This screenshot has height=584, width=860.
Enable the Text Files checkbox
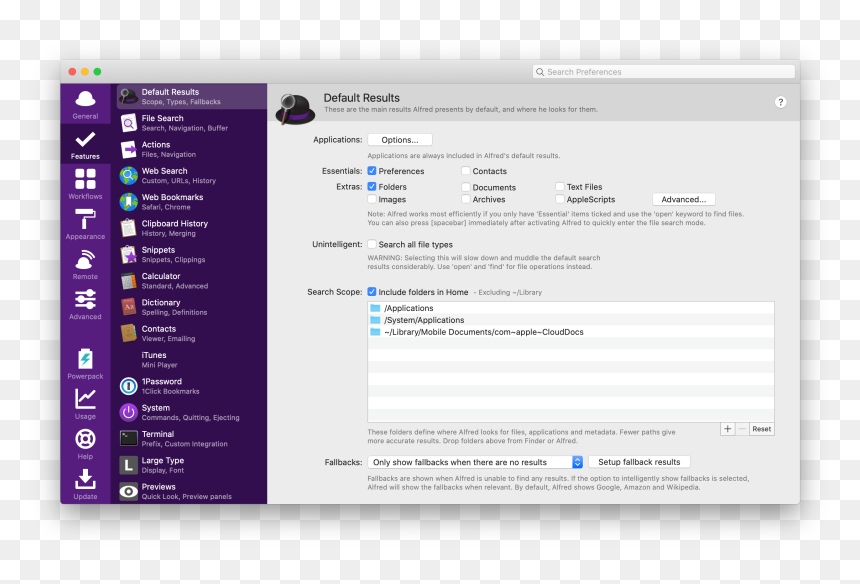click(560, 186)
